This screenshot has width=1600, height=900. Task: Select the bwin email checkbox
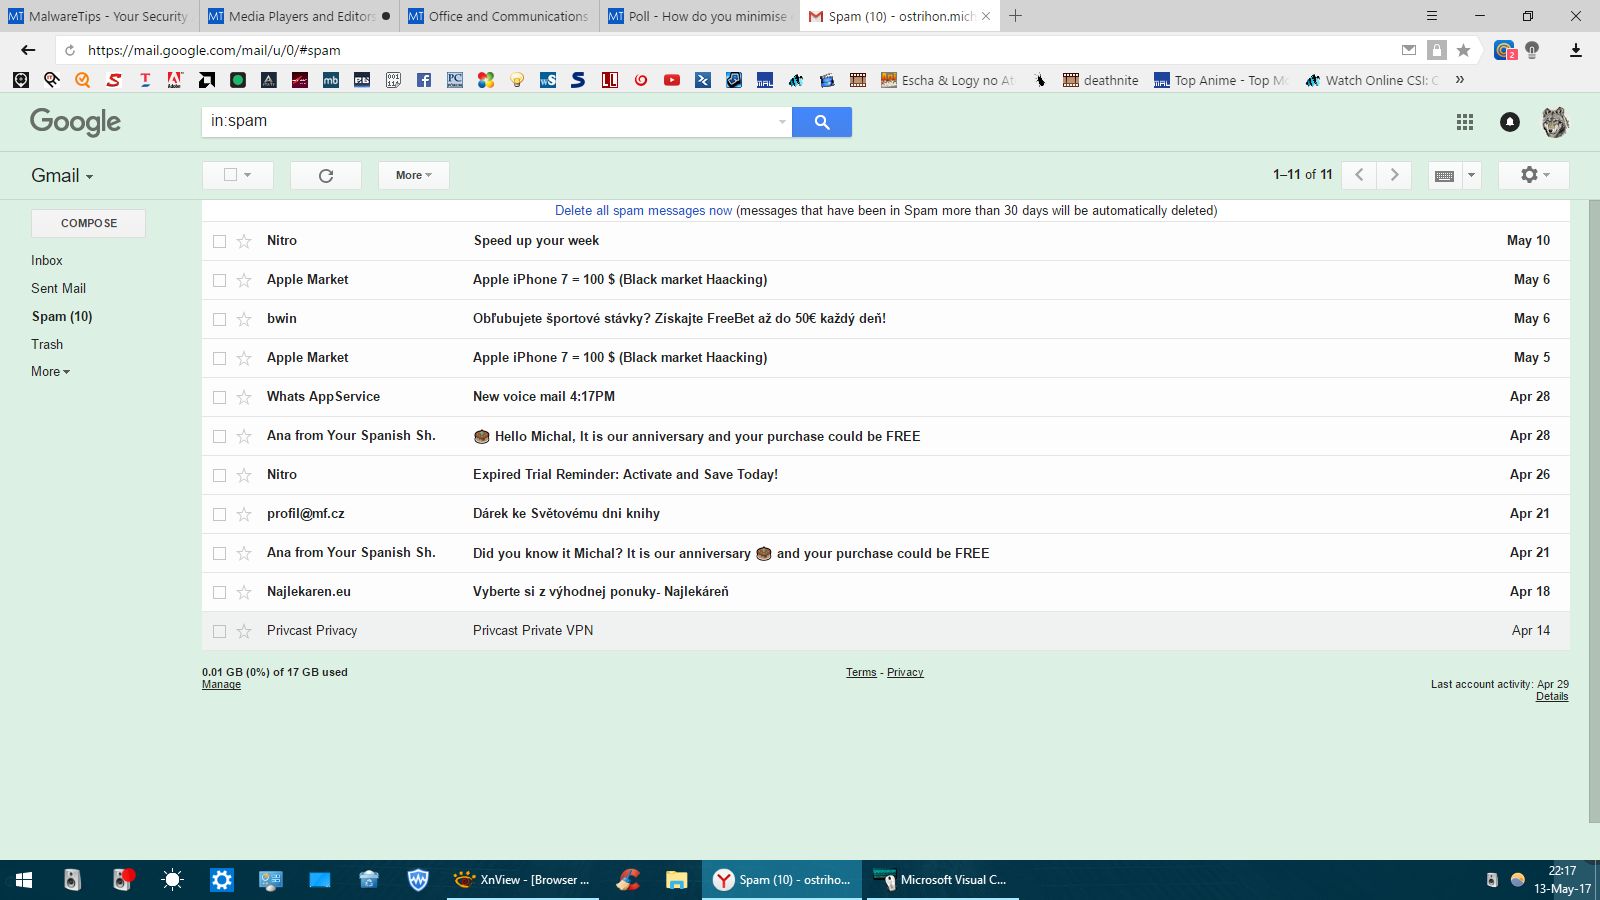coord(219,319)
